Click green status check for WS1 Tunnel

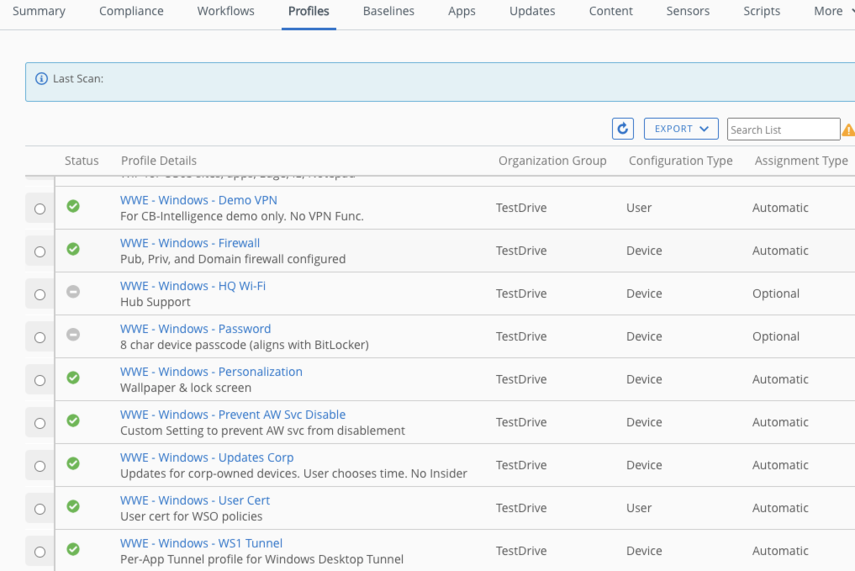73,549
